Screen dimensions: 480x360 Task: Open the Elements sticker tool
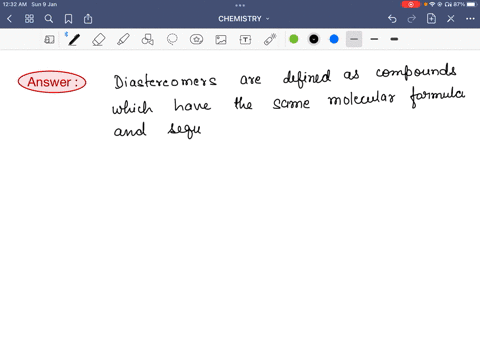197,39
